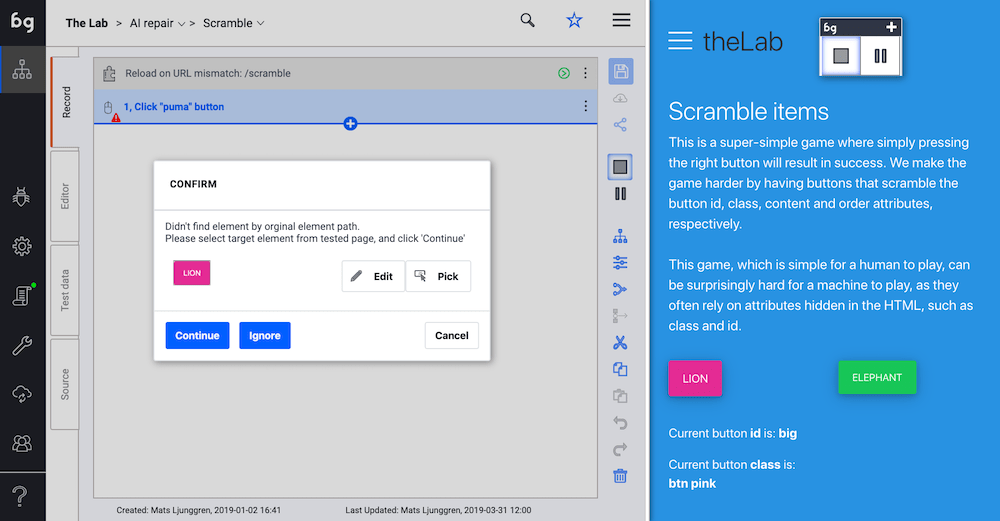Click the merge branch toolbar icon
This screenshot has width=1000, height=521.
pyautogui.click(x=620, y=289)
